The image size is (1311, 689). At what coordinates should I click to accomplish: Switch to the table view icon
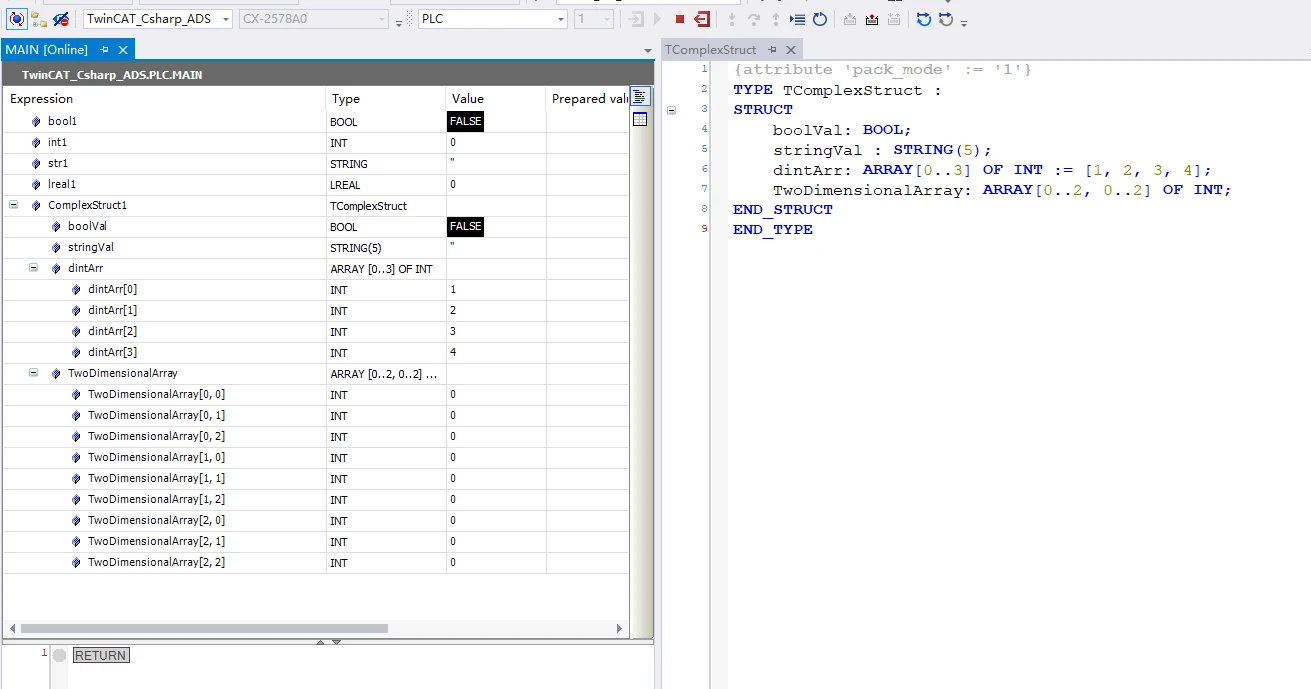(x=640, y=119)
